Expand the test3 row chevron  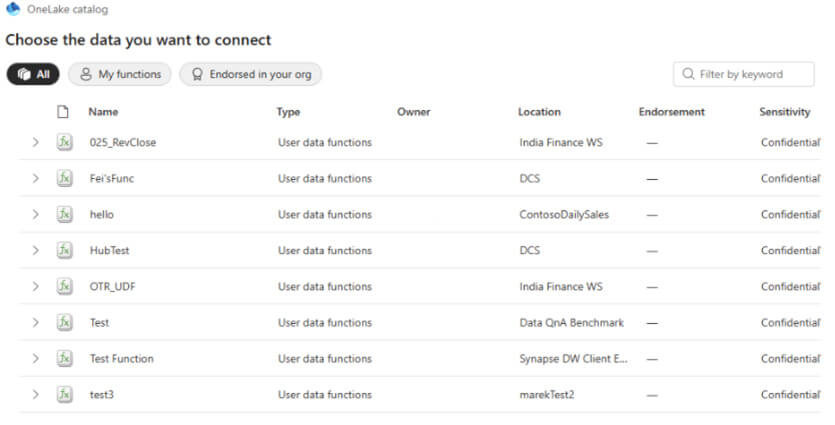coord(35,395)
